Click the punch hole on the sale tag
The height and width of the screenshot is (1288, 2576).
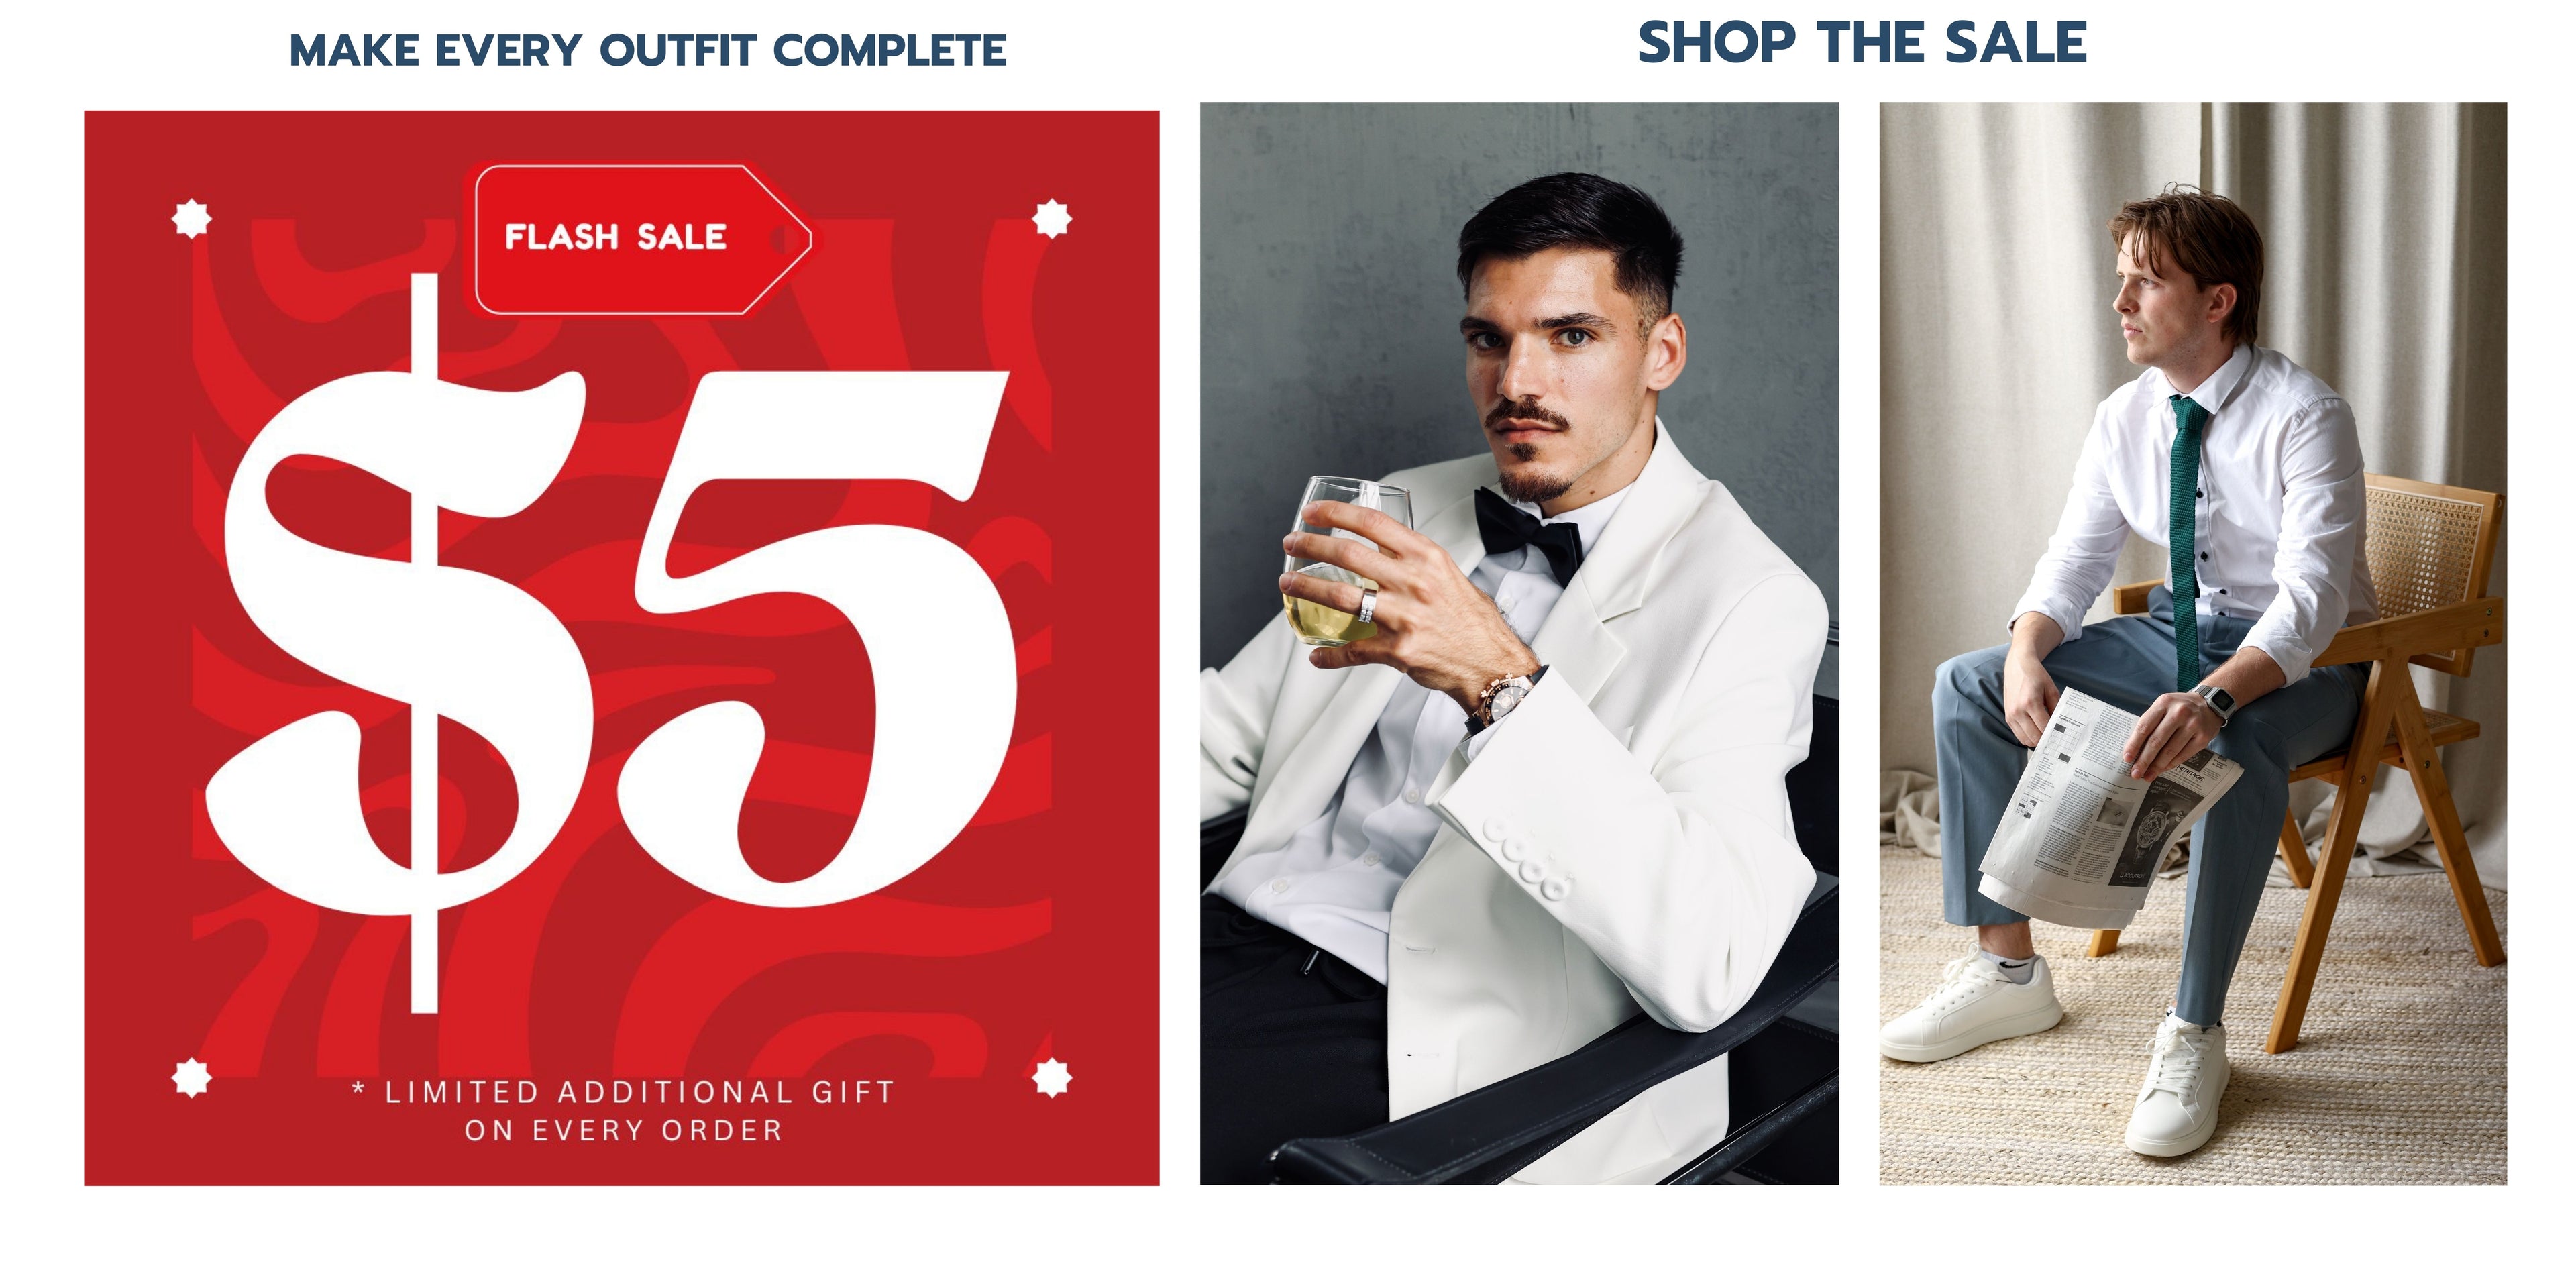[x=782, y=239]
